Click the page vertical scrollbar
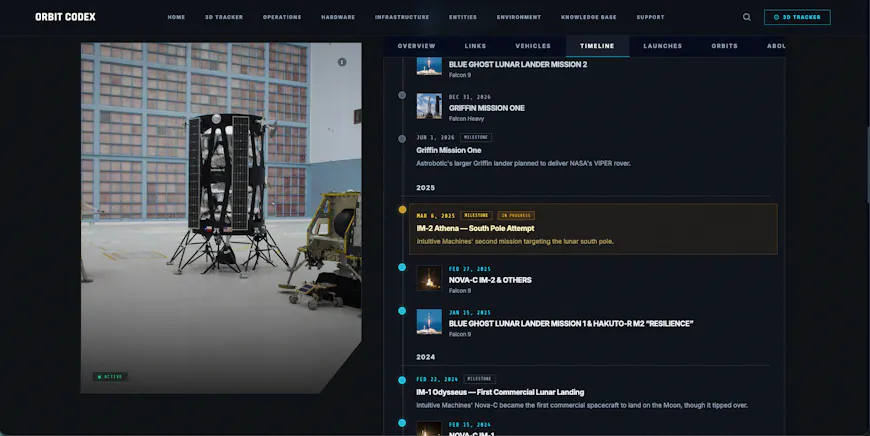 click(867, 165)
